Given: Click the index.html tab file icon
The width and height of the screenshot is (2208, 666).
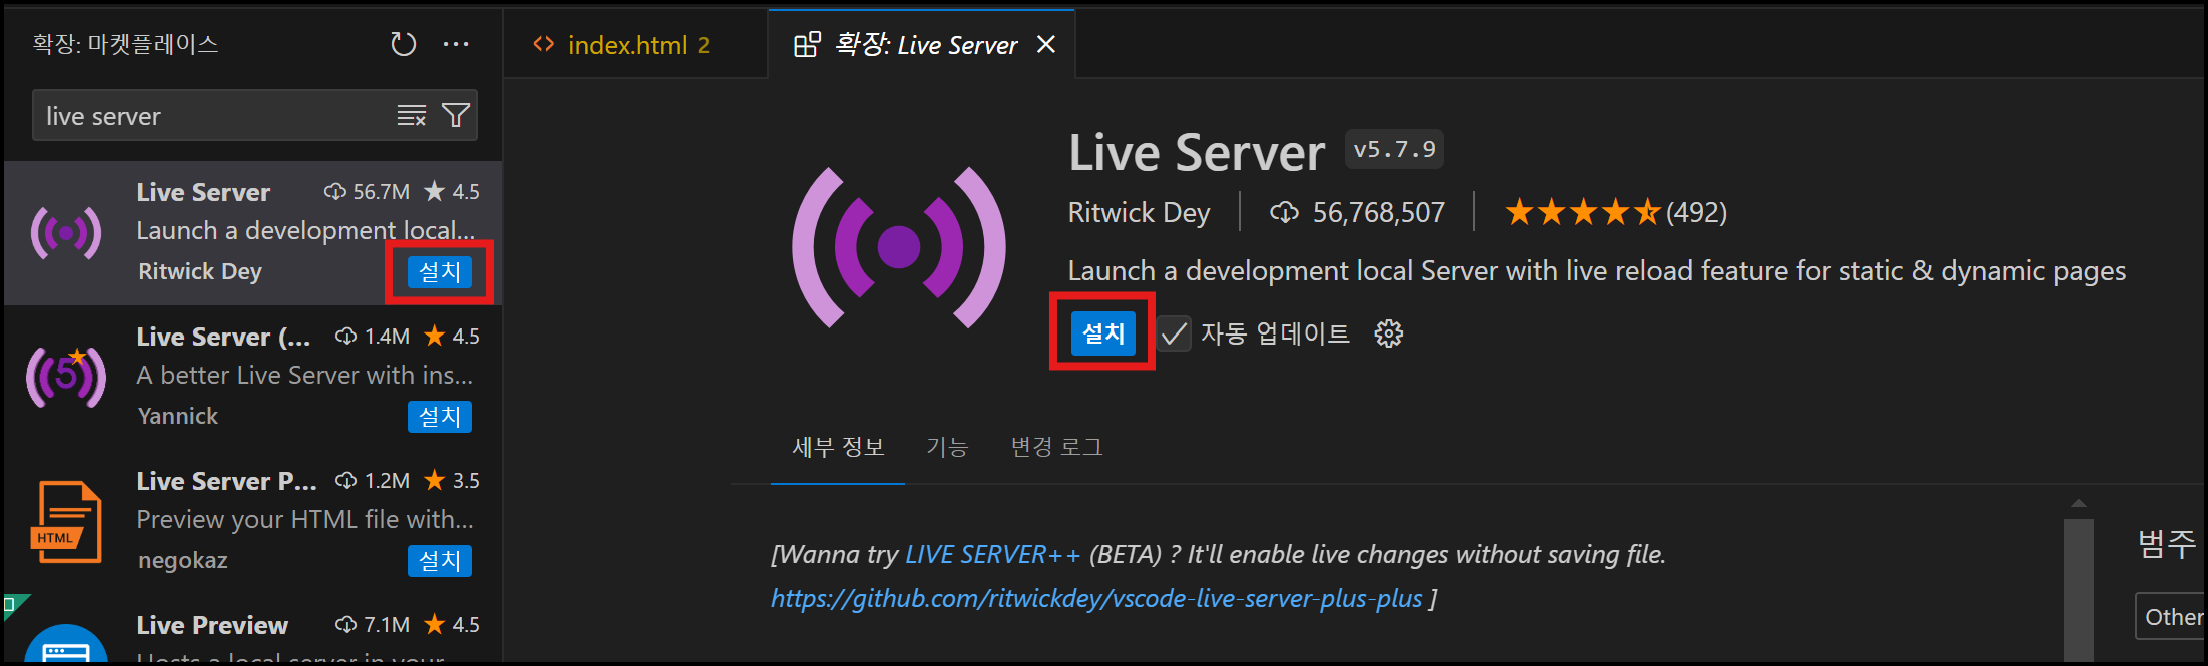Looking at the screenshot, I should tap(544, 44).
